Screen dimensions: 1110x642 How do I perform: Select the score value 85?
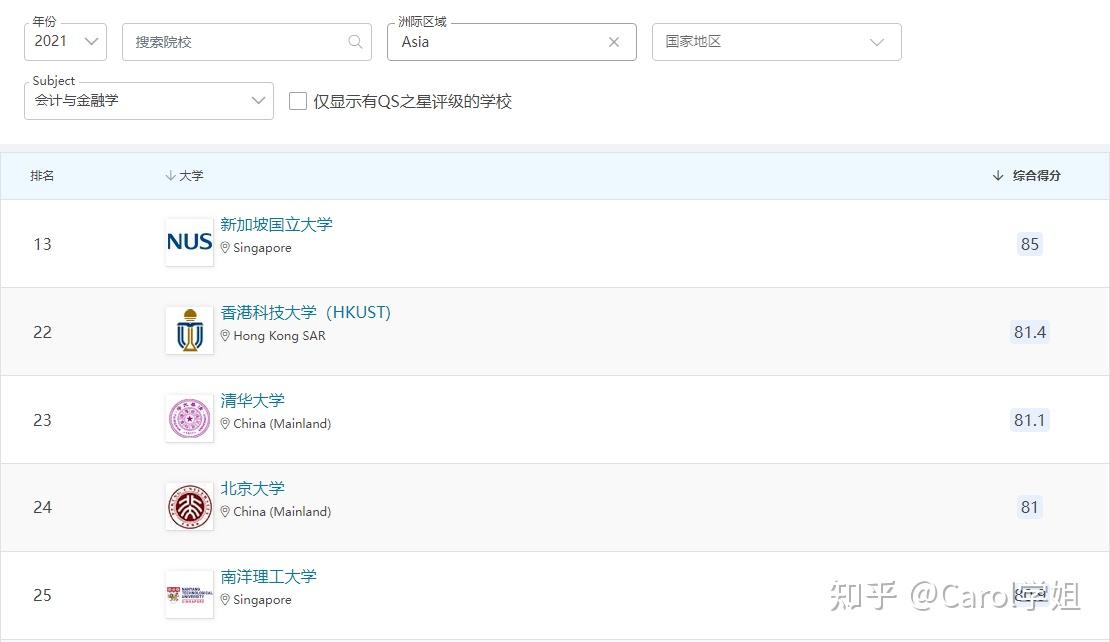coord(1029,244)
